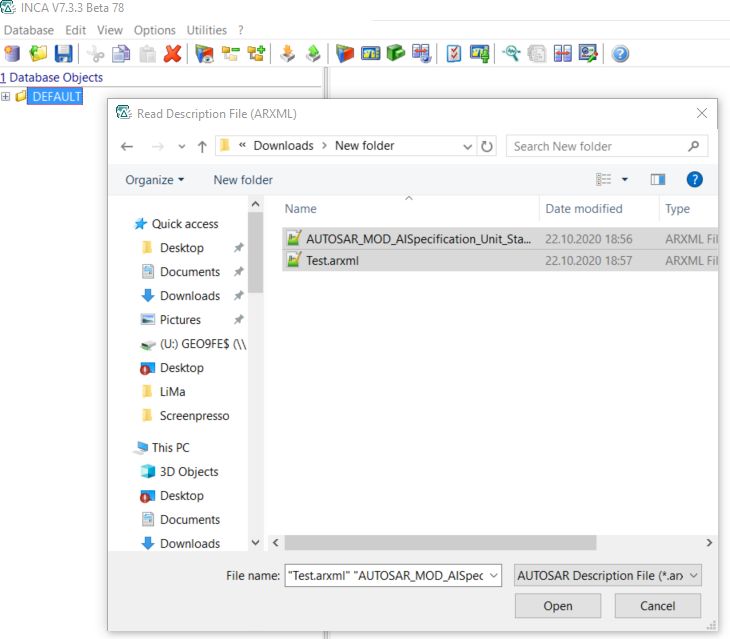Go back using the left arrow in dialog
This screenshot has width=730, height=639.
coord(127,147)
